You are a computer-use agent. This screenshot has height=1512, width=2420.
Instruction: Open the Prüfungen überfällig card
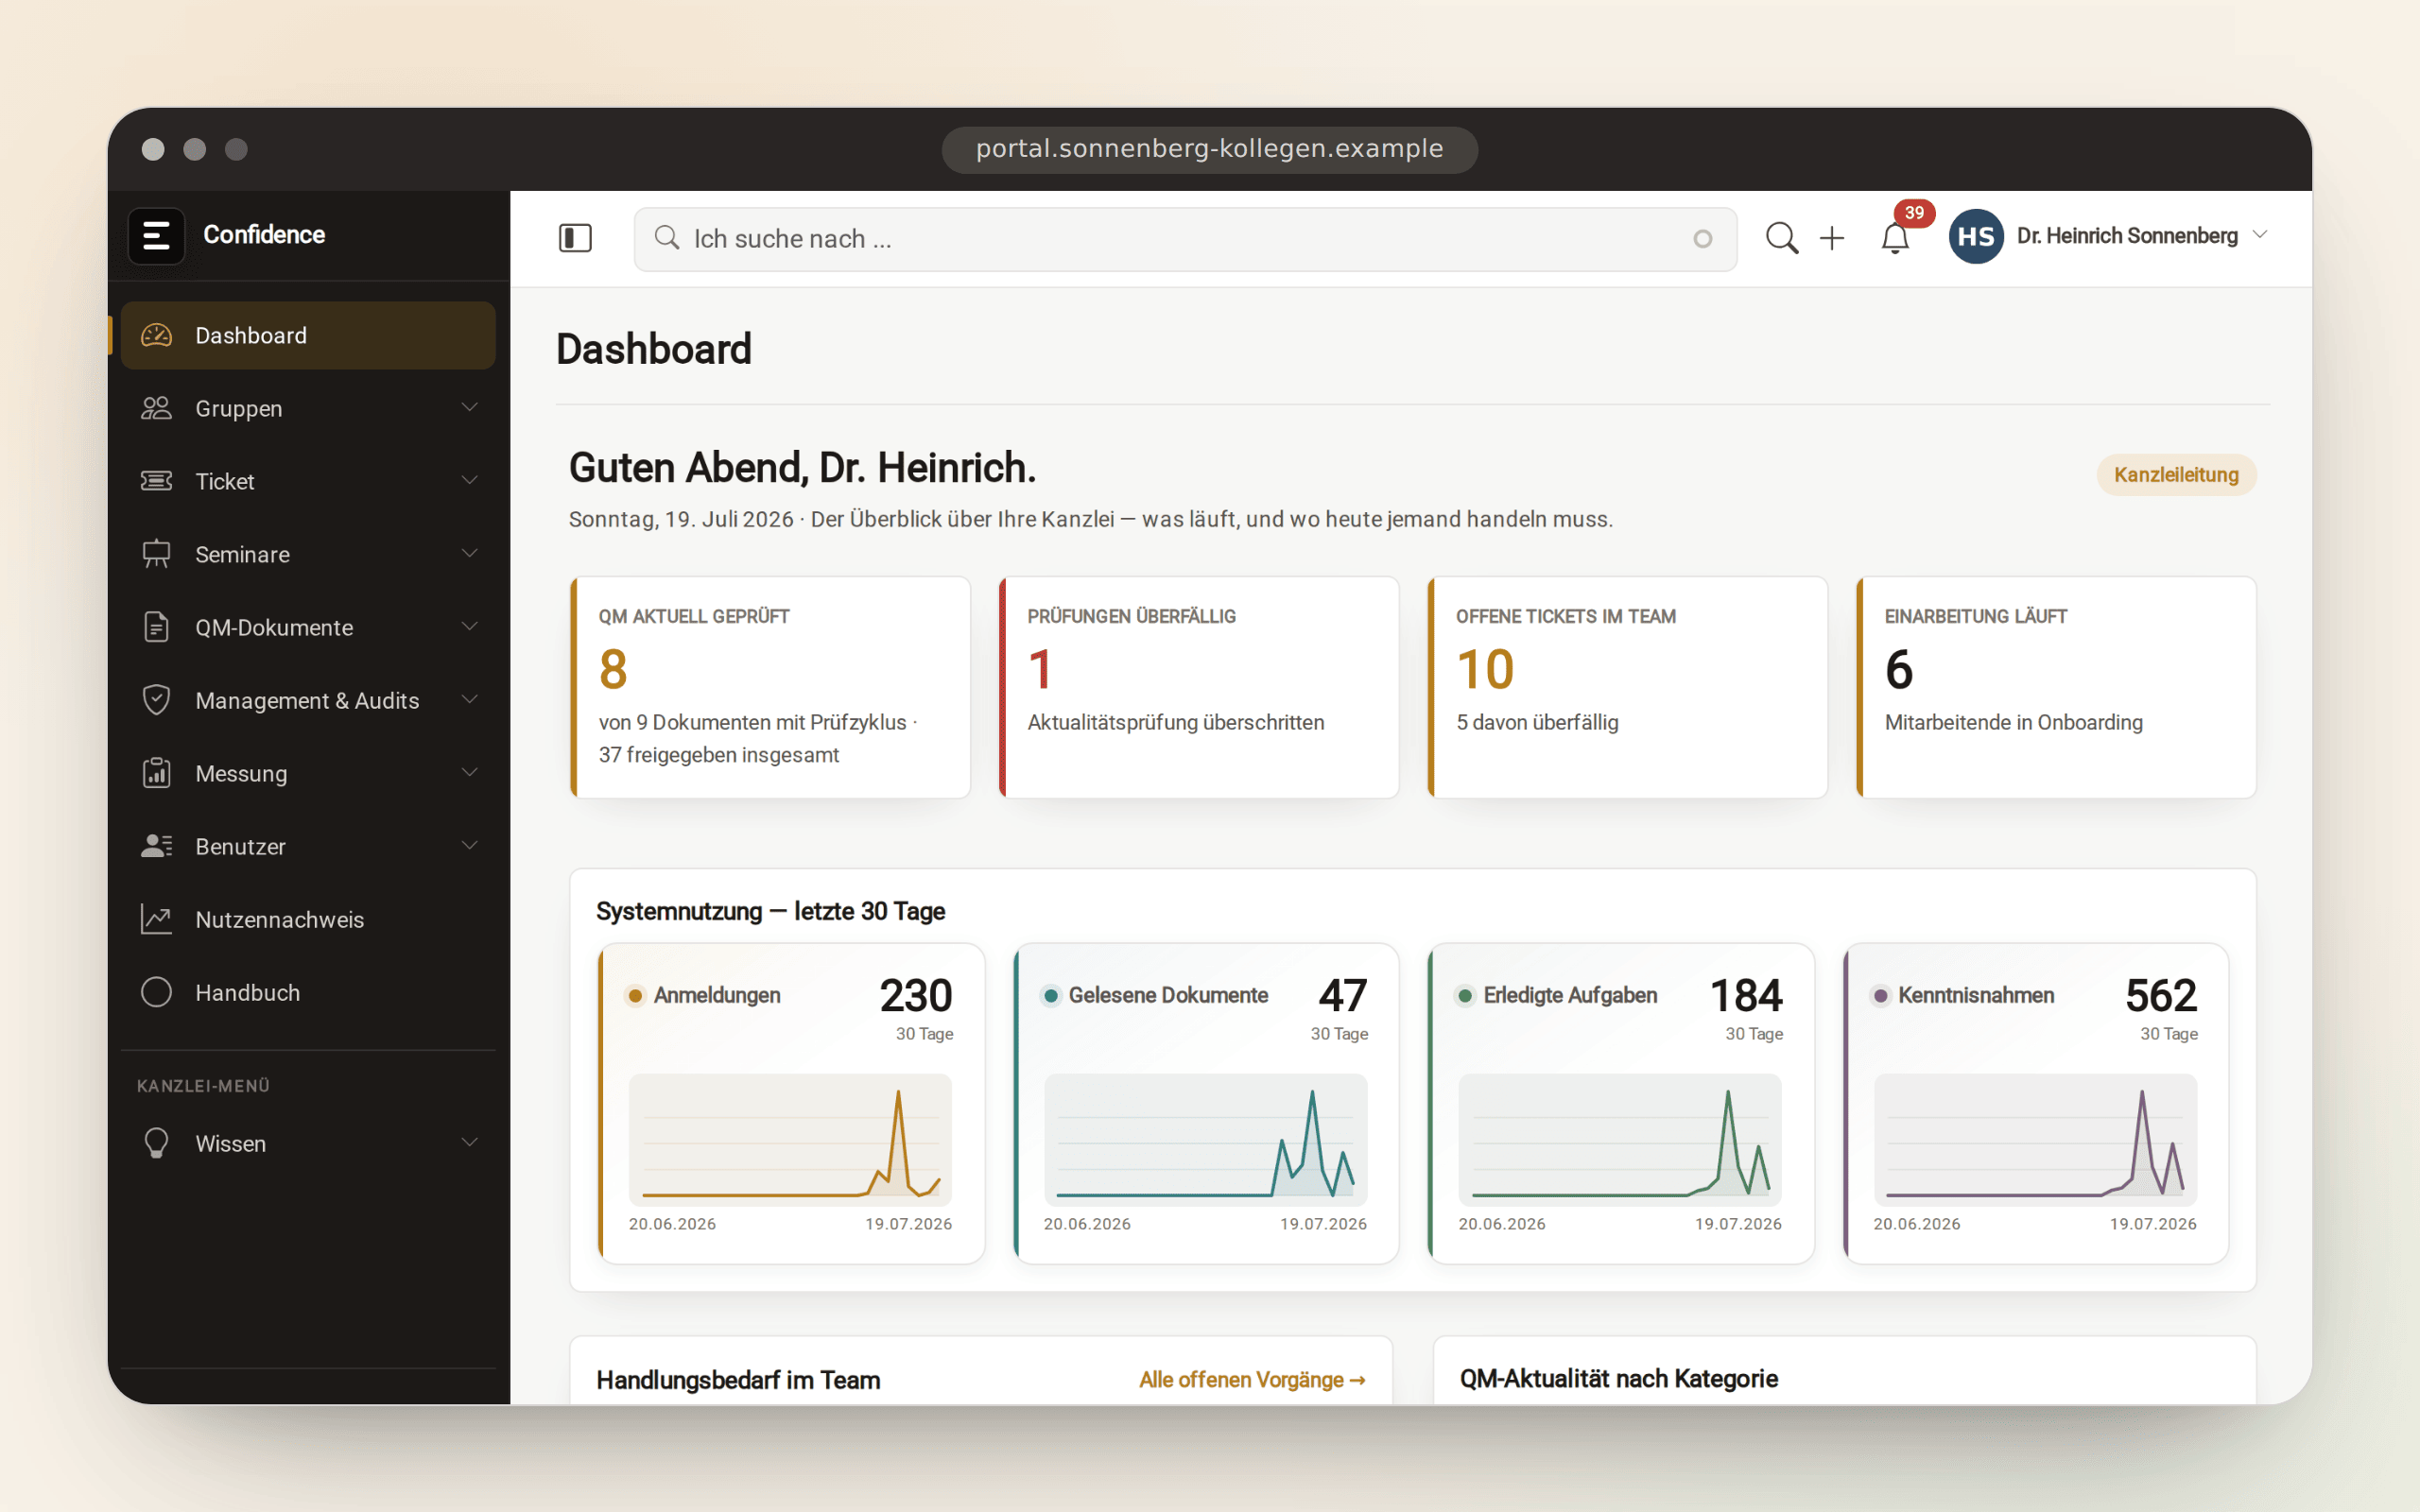[x=1199, y=687]
